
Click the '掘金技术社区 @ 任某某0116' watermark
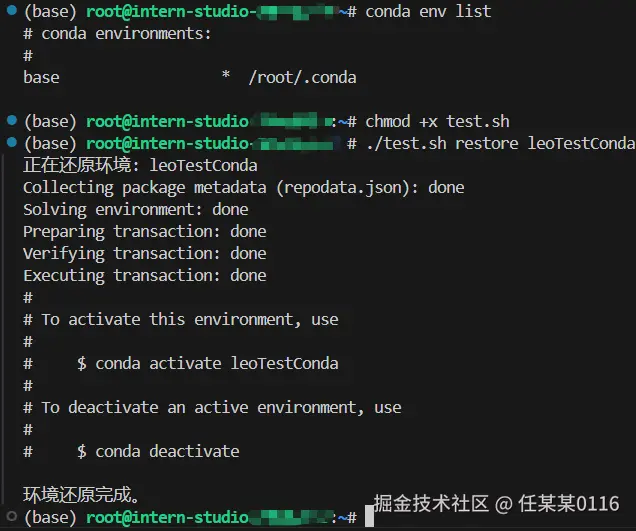click(496, 503)
